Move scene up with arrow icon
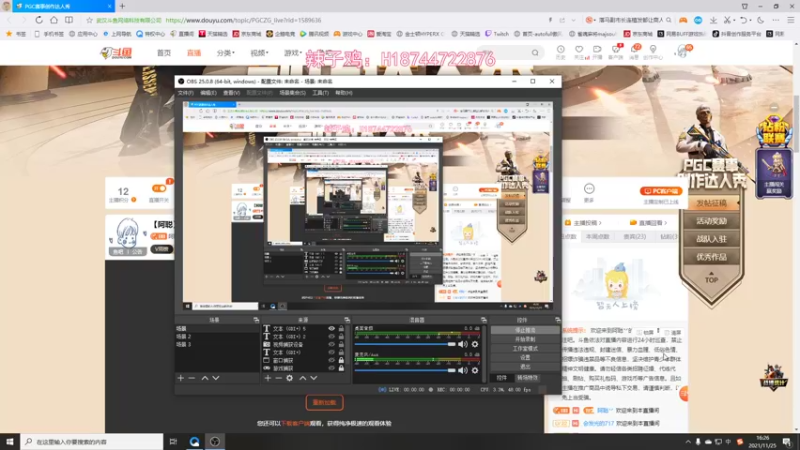Viewport: 800px width, 450px height. tap(205, 378)
